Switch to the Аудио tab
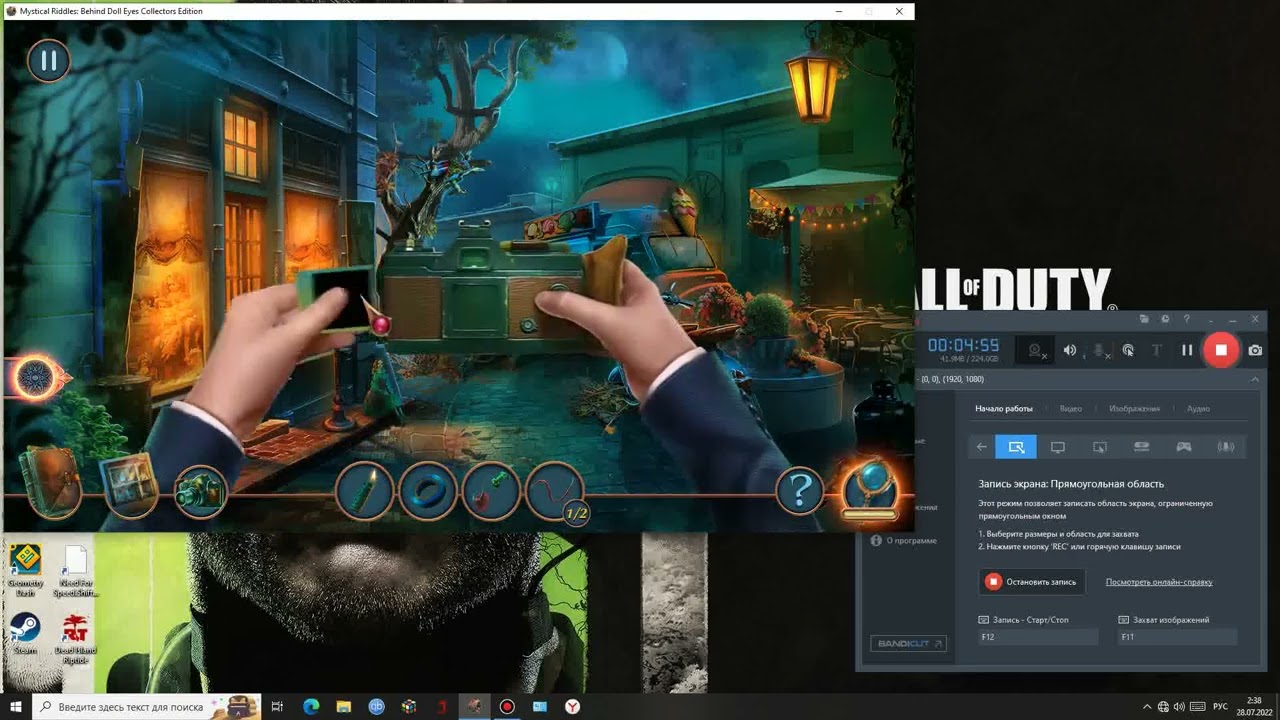 coord(1198,408)
